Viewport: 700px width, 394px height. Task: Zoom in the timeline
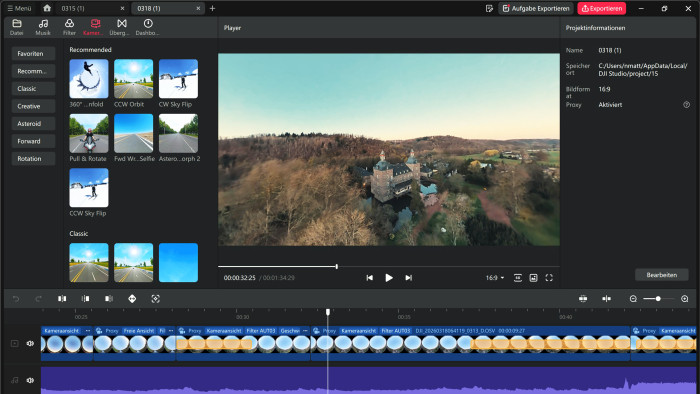point(685,299)
